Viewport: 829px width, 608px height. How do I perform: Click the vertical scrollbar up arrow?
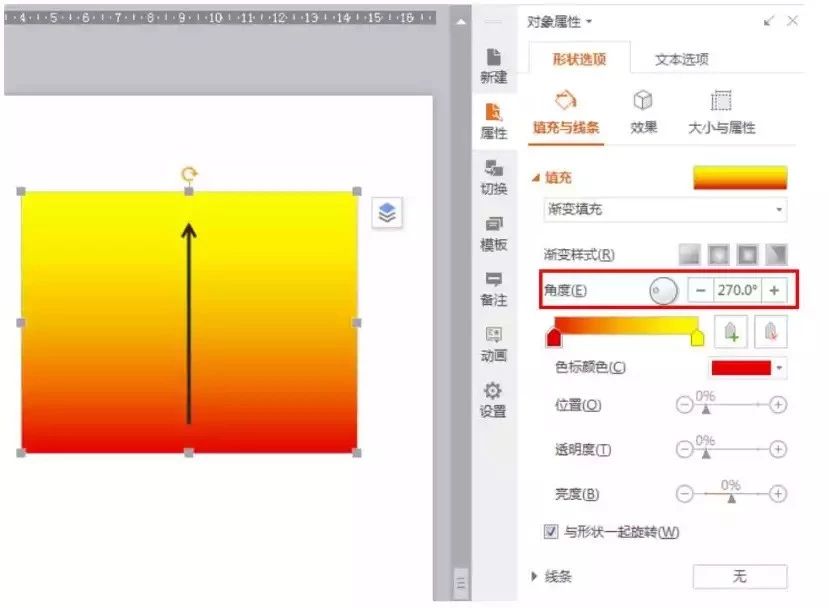(x=461, y=22)
